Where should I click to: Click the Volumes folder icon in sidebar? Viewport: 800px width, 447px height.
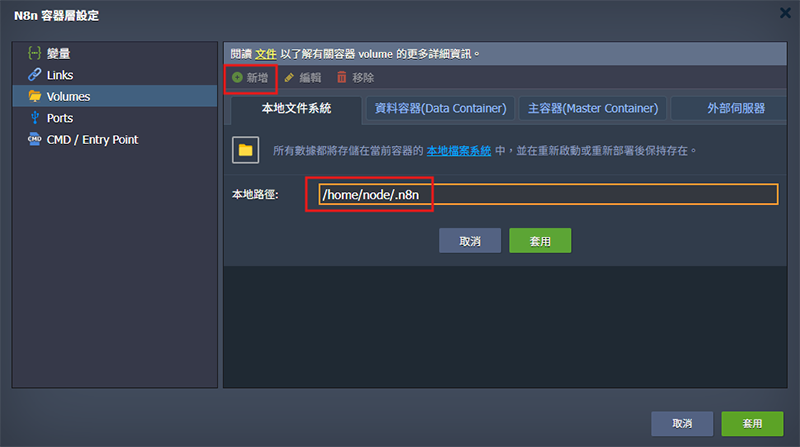click(34, 96)
